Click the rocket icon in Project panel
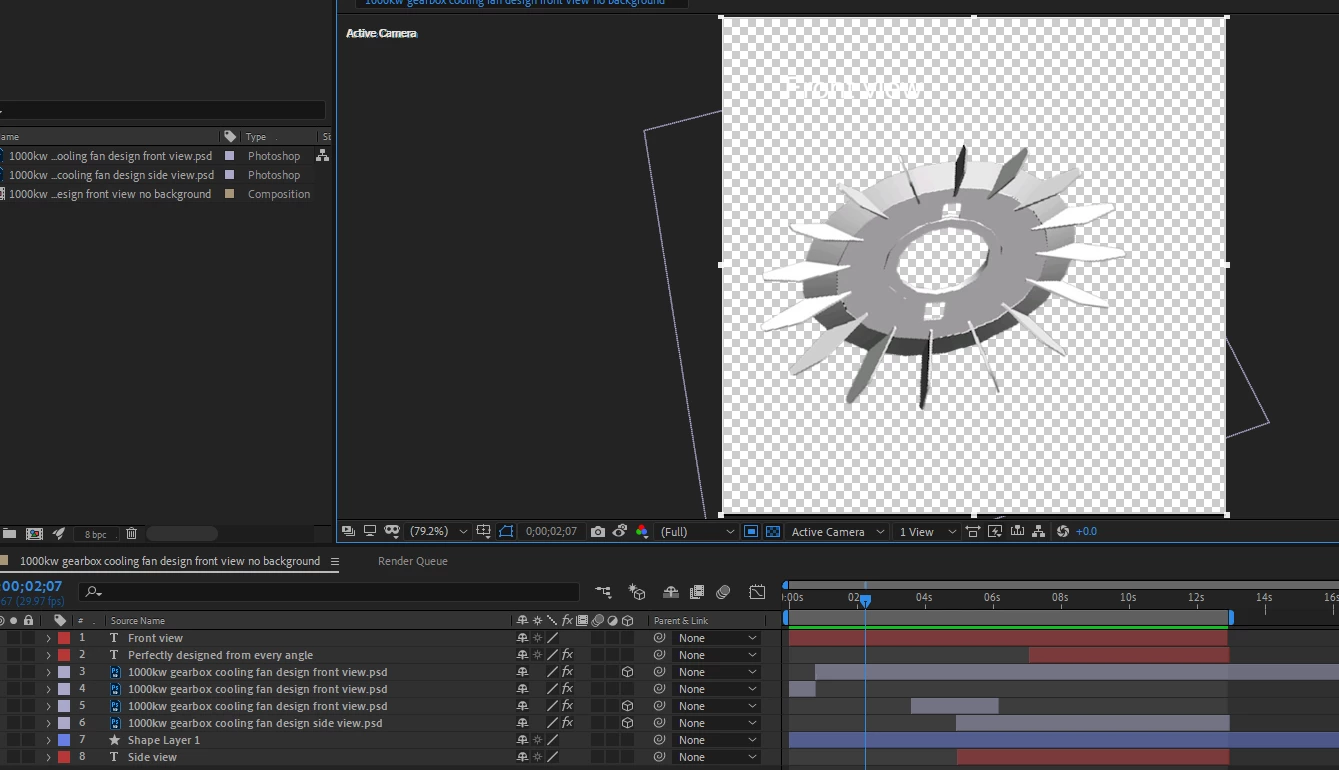This screenshot has height=770, width=1339. (x=59, y=534)
